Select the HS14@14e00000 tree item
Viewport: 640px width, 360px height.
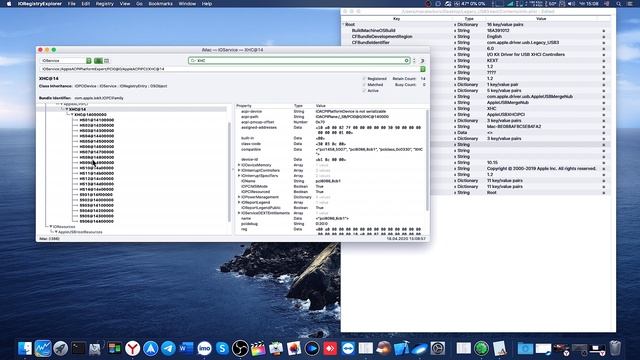click(97, 189)
